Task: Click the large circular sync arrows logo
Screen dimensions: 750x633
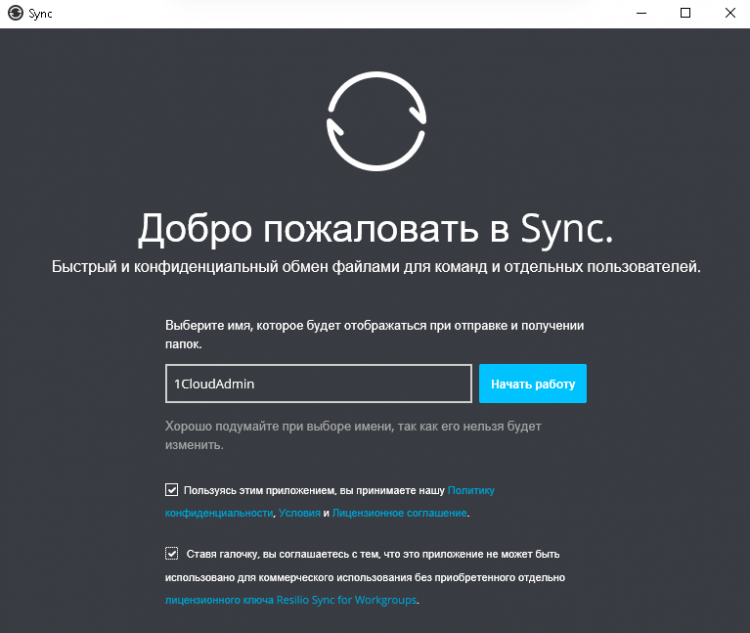Action: tap(376, 121)
